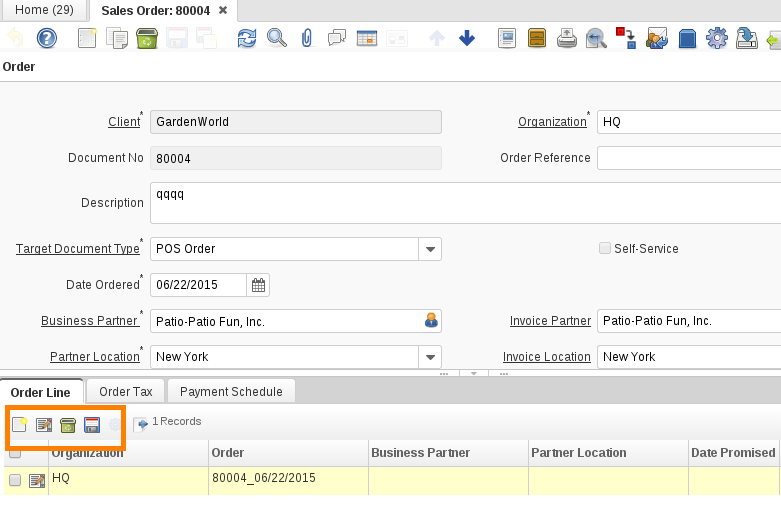Click the Help question mark icon
The image size is (781, 531).
pos(47,38)
